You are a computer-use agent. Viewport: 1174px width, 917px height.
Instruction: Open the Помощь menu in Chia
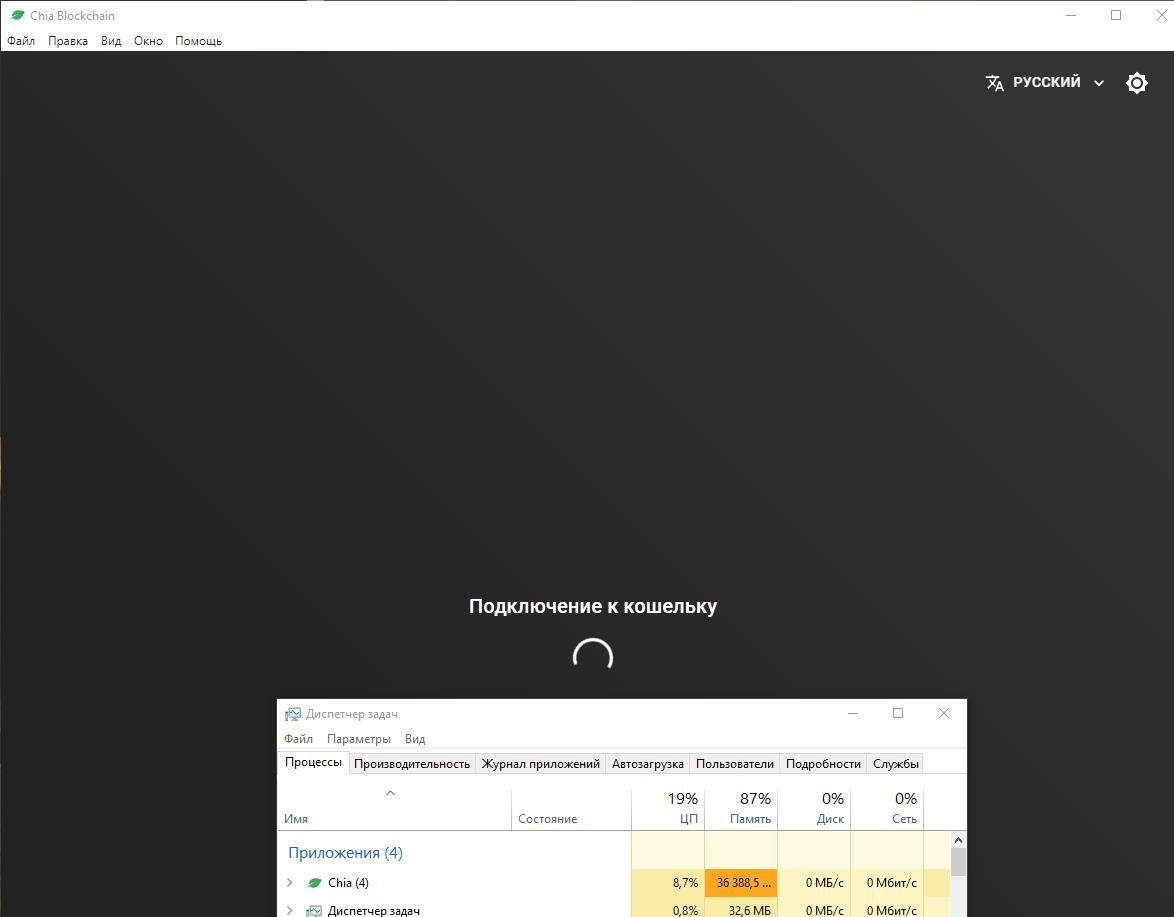[198, 40]
